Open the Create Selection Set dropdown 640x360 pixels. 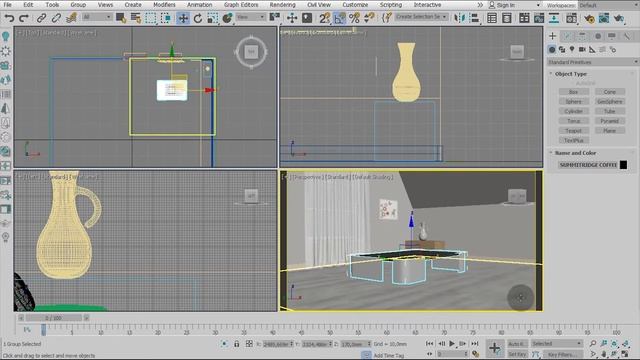click(421, 17)
